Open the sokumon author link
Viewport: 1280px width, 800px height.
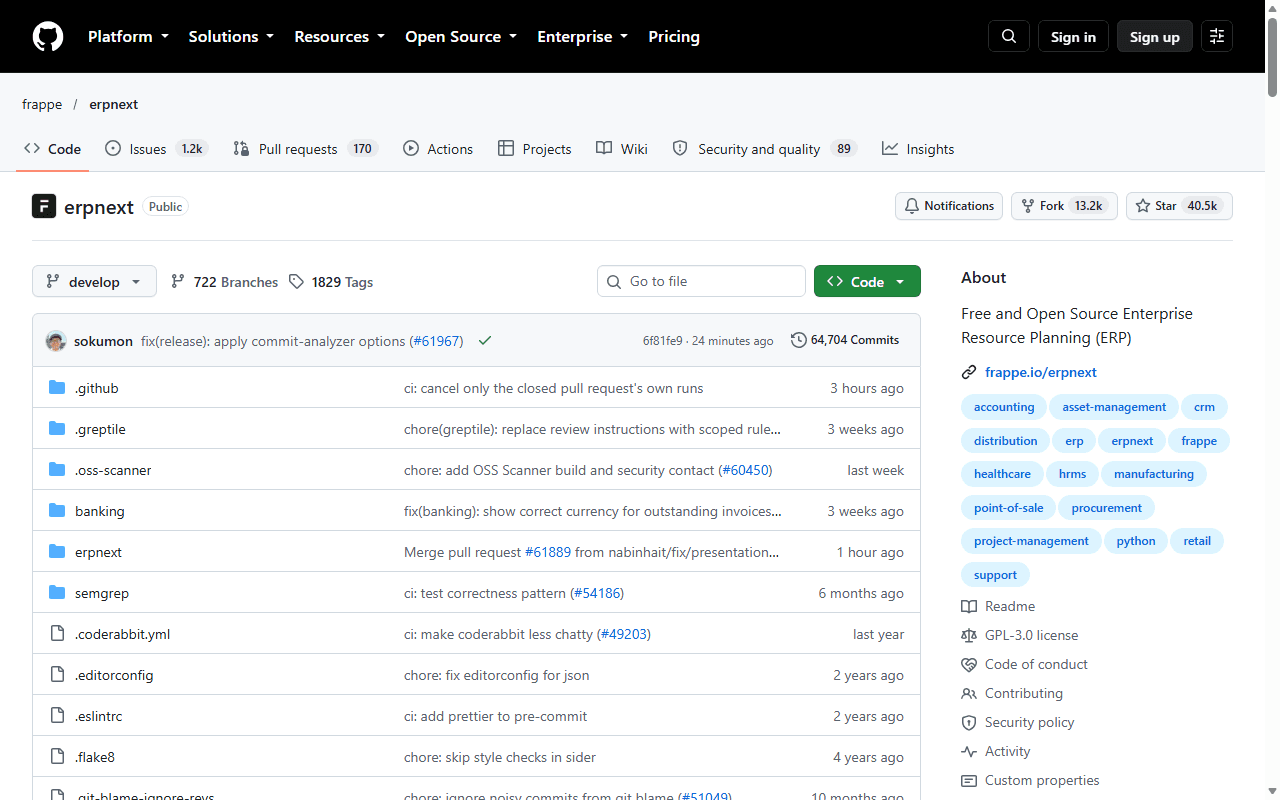pyautogui.click(x=103, y=341)
